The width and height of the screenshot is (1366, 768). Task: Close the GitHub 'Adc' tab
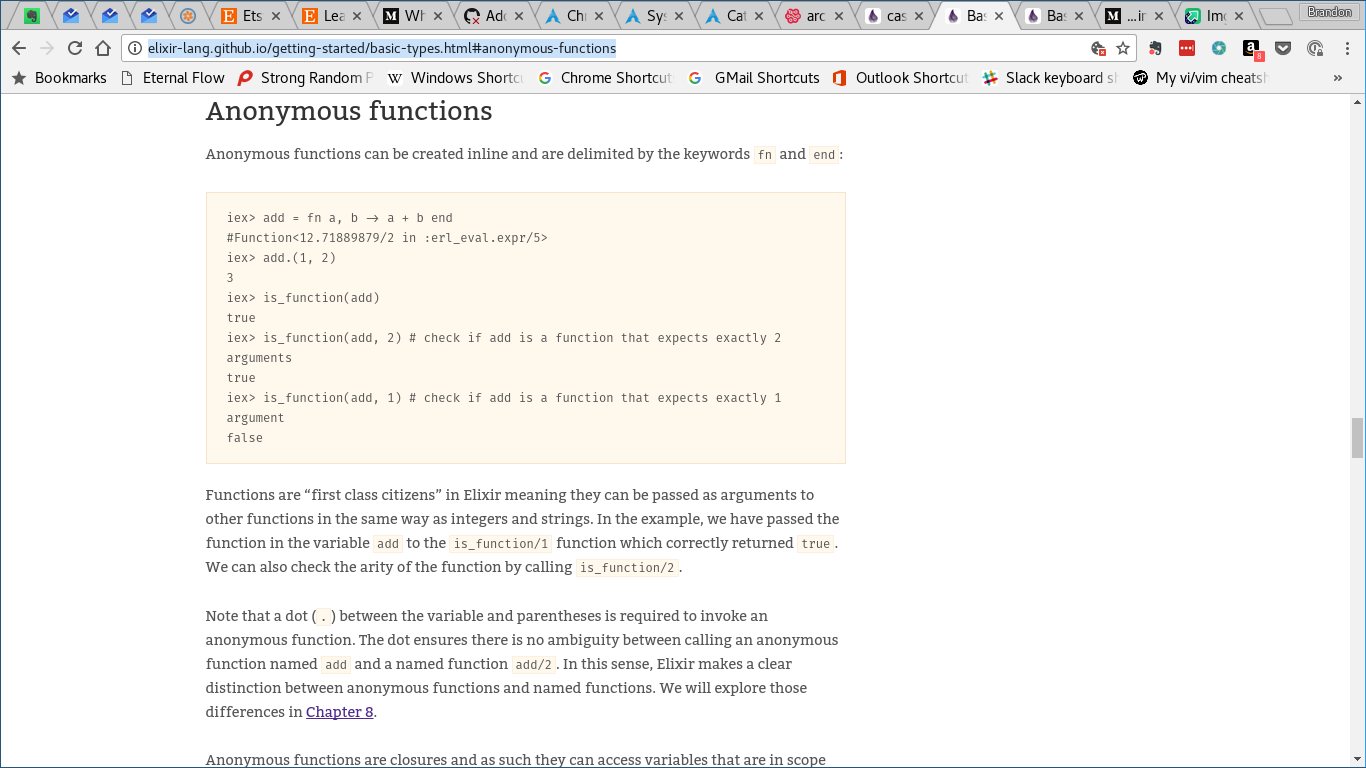click(519, 16)
